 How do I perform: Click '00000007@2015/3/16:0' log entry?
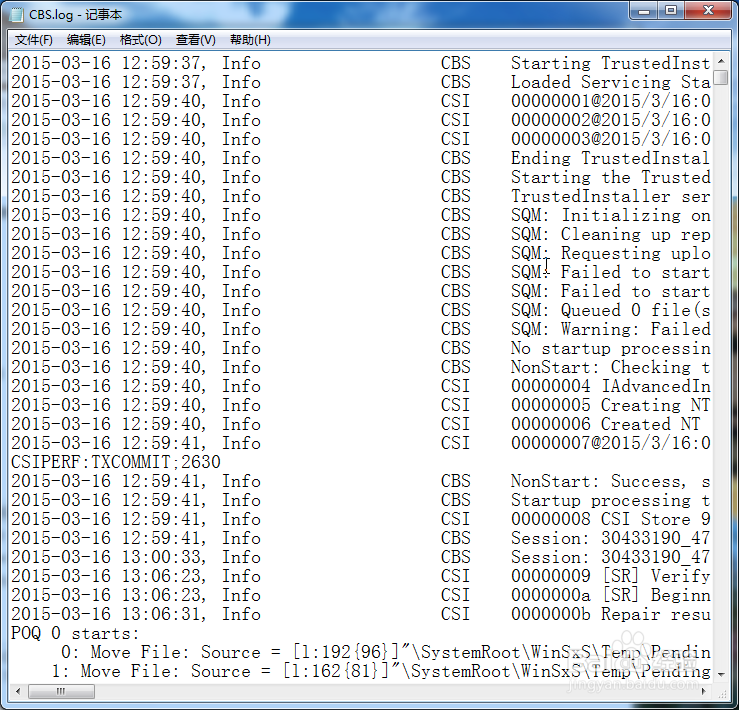pyautogui.click(x=610, y=443)
